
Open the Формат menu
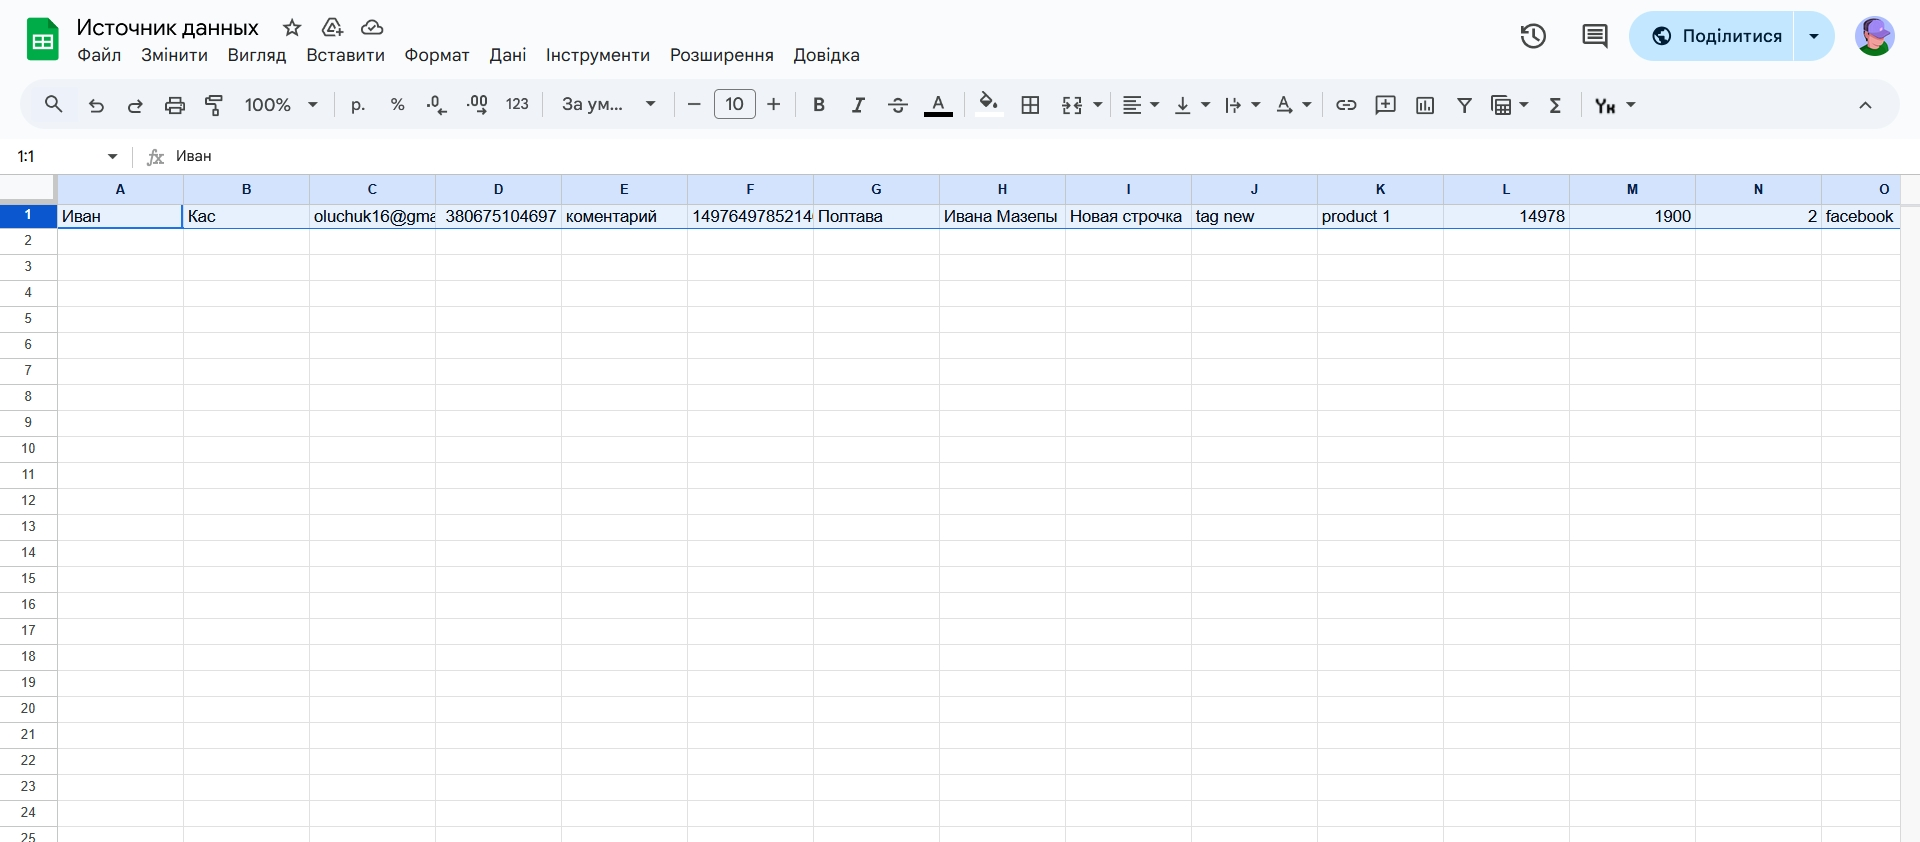point(437,56)
